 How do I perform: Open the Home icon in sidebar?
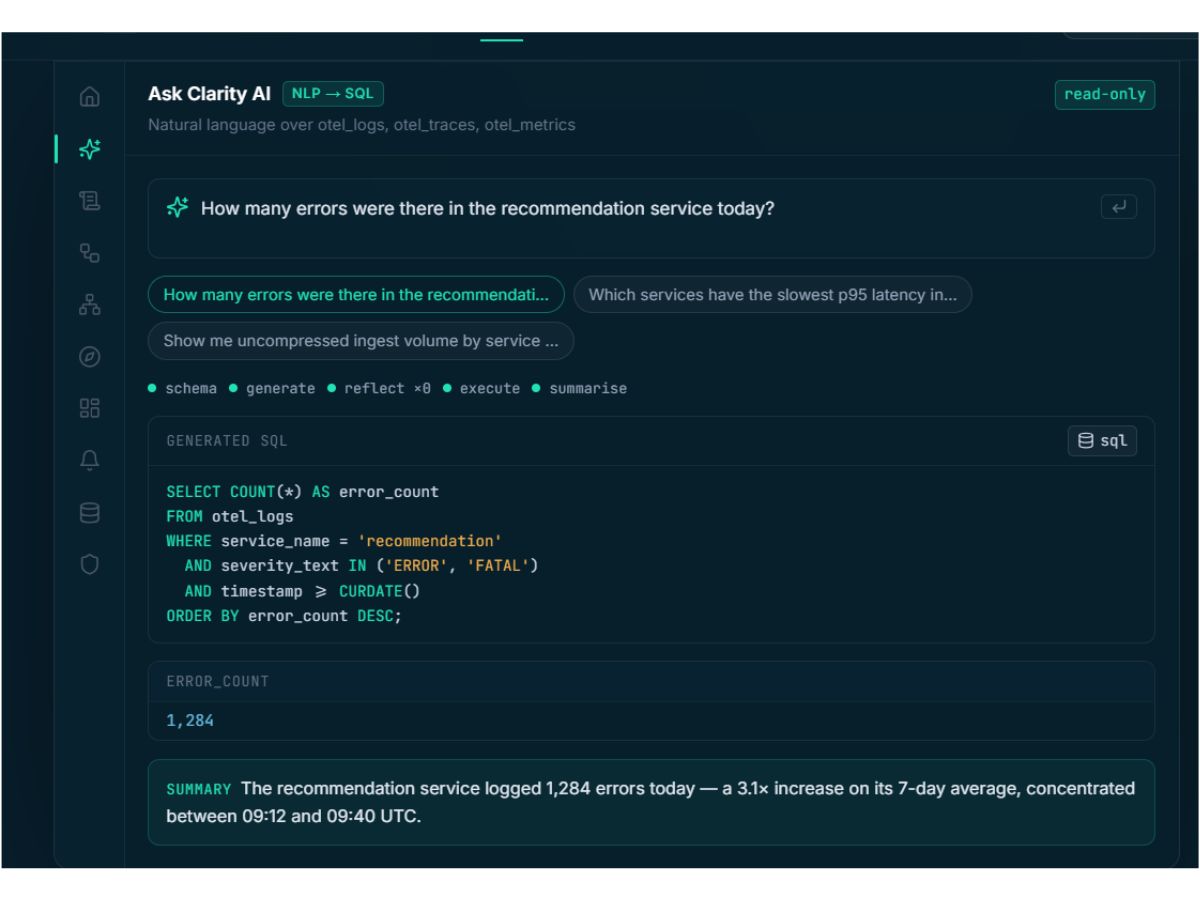[90, 97]
